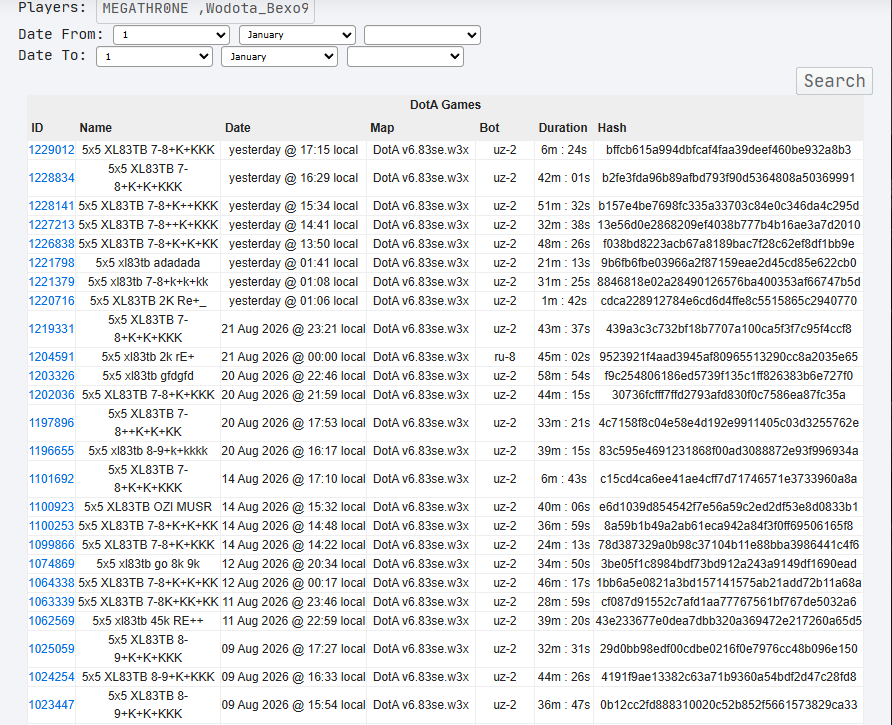Open game ID 1074869
The width and height of the screenshot is (892, 725).
pos(51,563)
